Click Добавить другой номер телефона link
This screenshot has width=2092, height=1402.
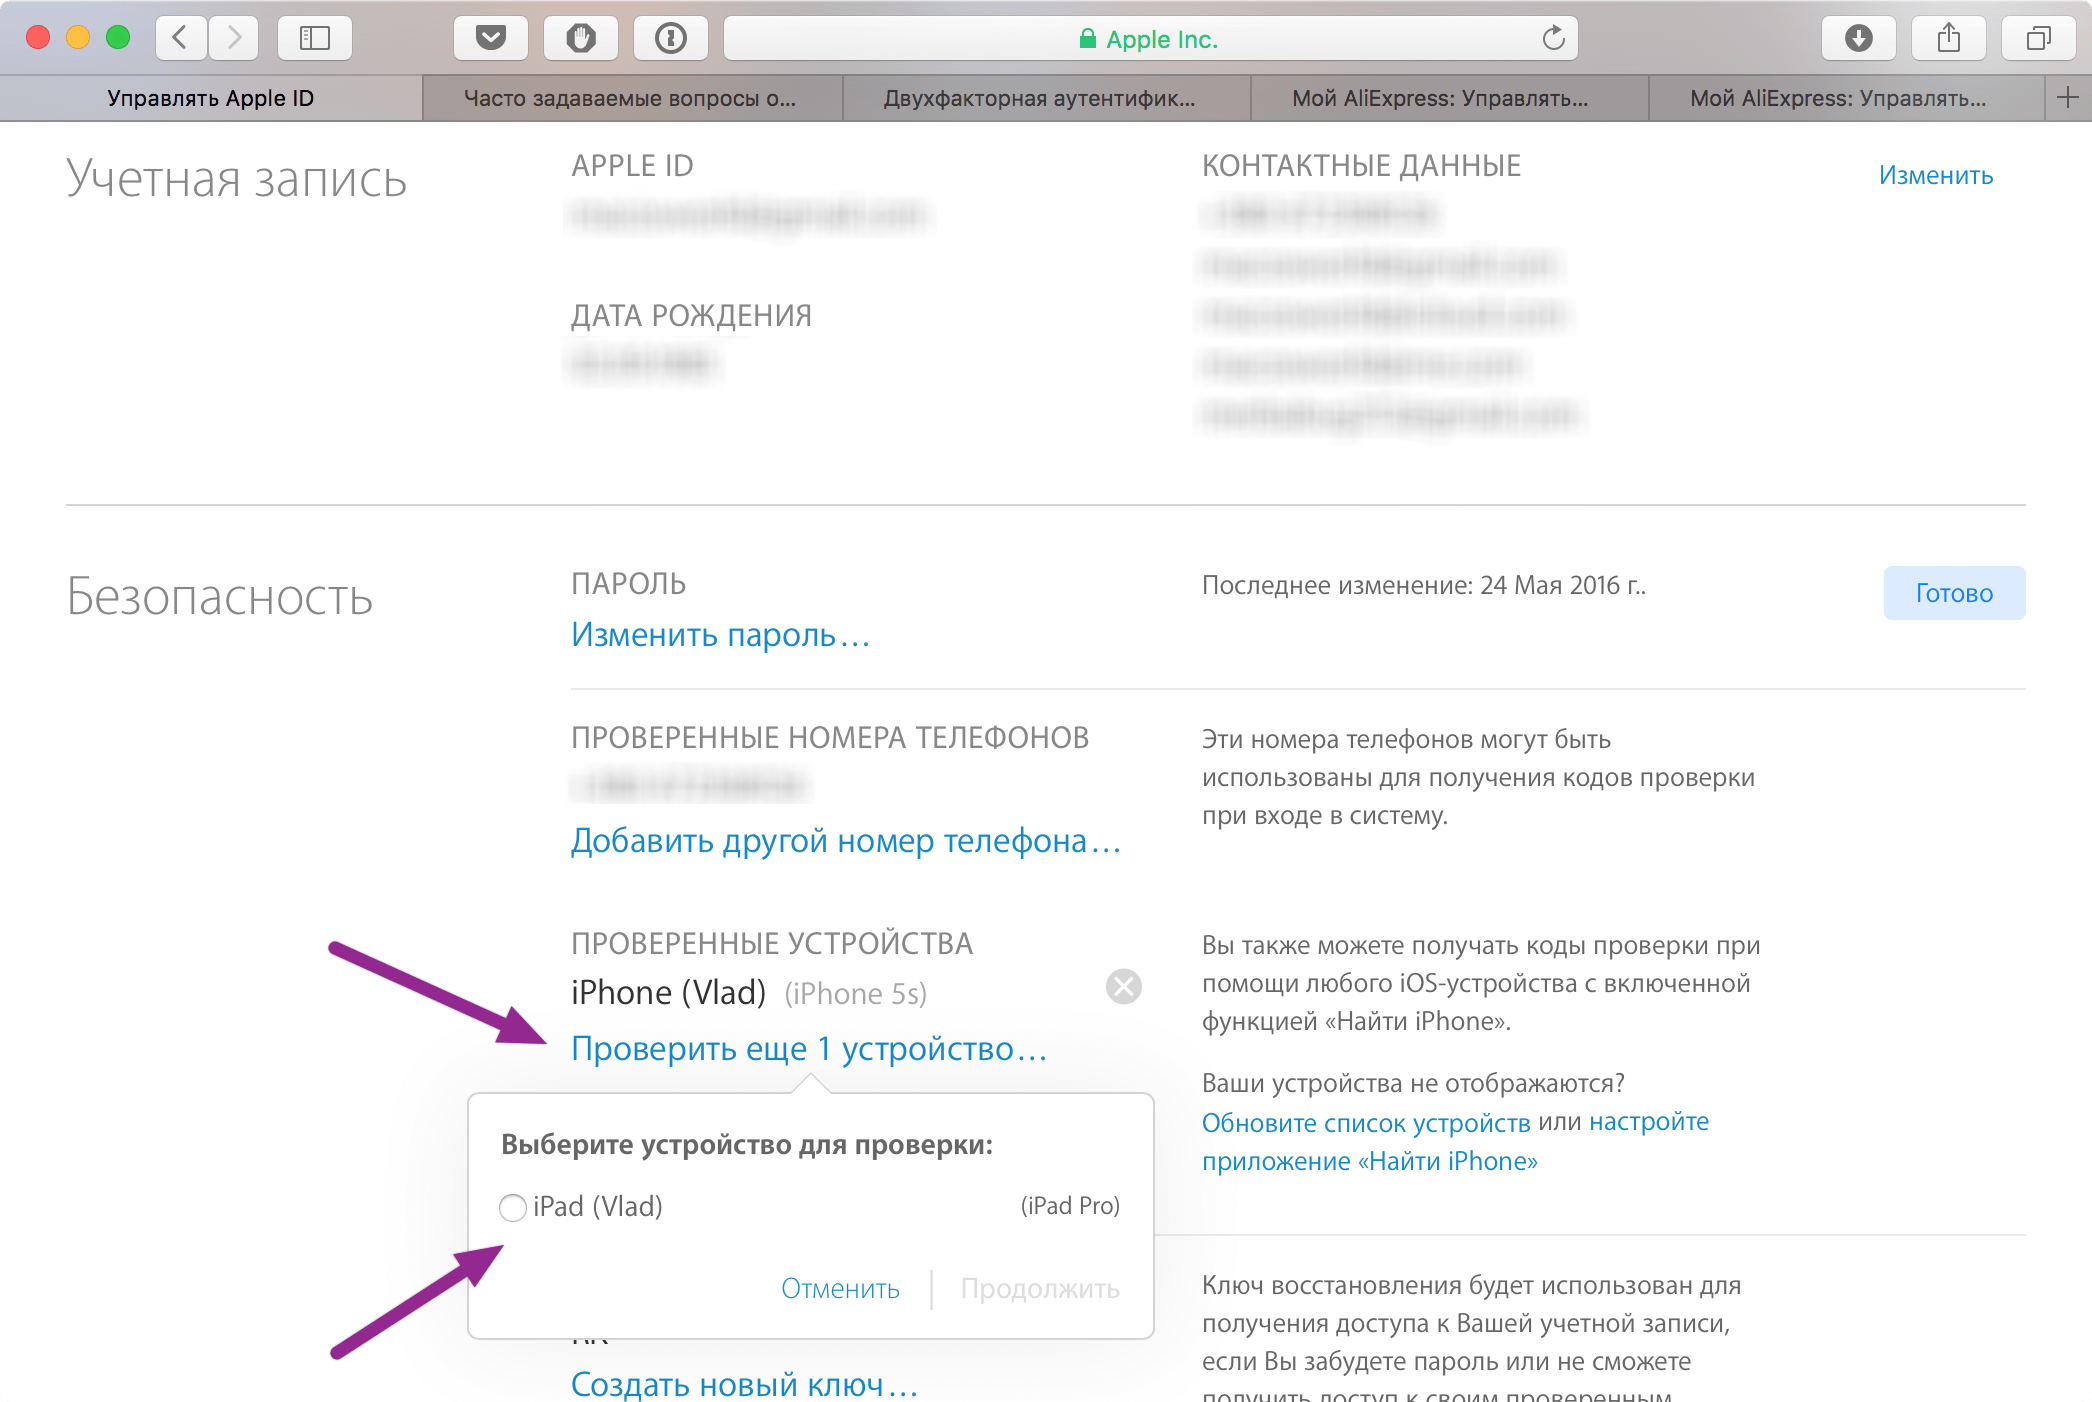tap(846, 841)
